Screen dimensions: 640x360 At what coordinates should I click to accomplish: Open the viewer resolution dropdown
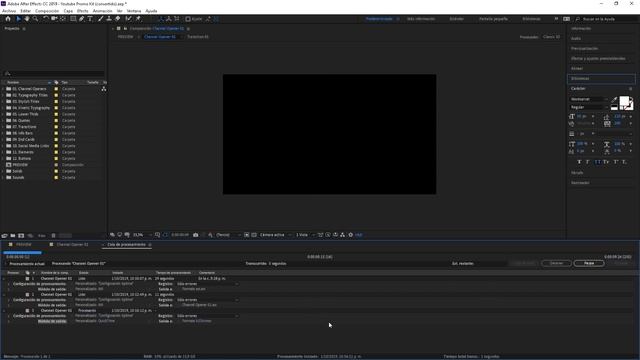[228, 235]
